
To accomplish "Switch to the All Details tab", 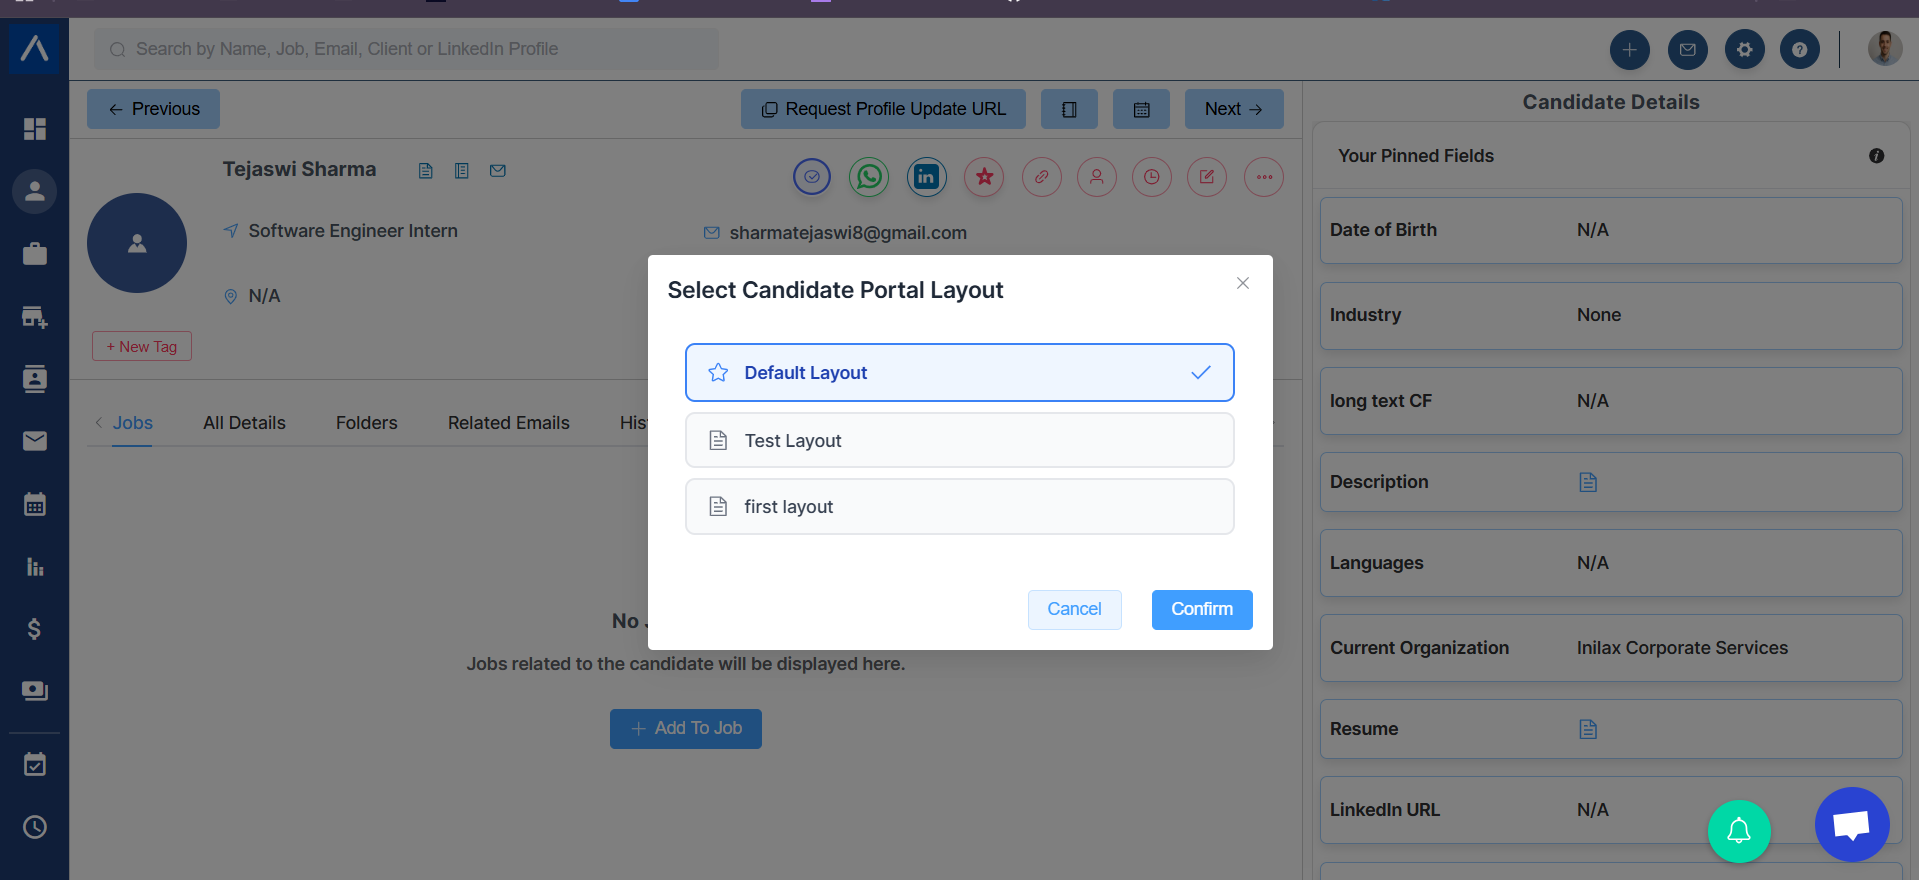I will tap(244, 423).
